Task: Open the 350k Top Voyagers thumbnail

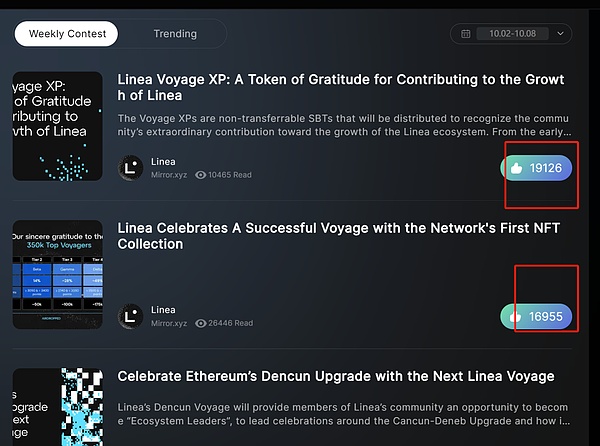Action: click(57, 275)
